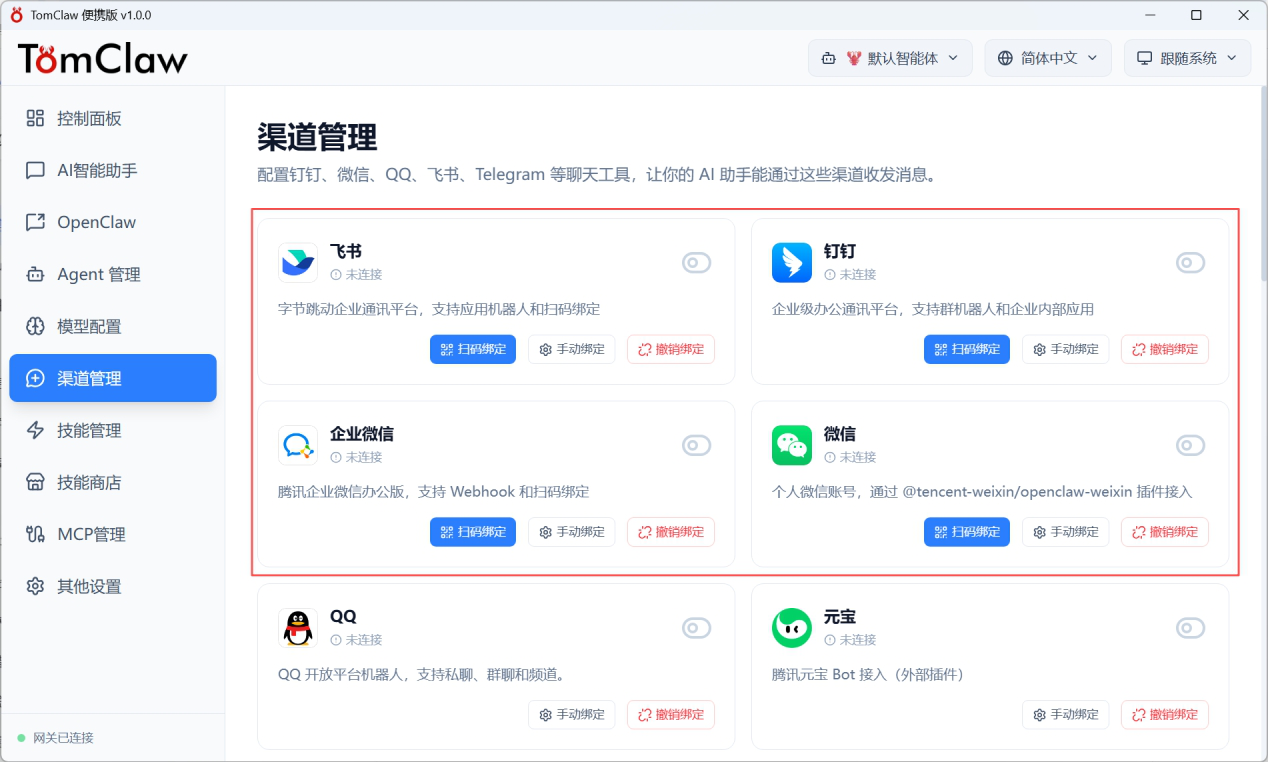Enable the 飞书 channel toggle
1268x762 pixels.
[x=696, y=262]
